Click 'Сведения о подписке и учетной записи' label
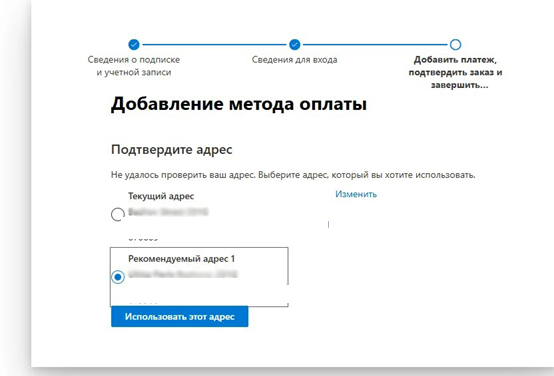 (134, 66)
